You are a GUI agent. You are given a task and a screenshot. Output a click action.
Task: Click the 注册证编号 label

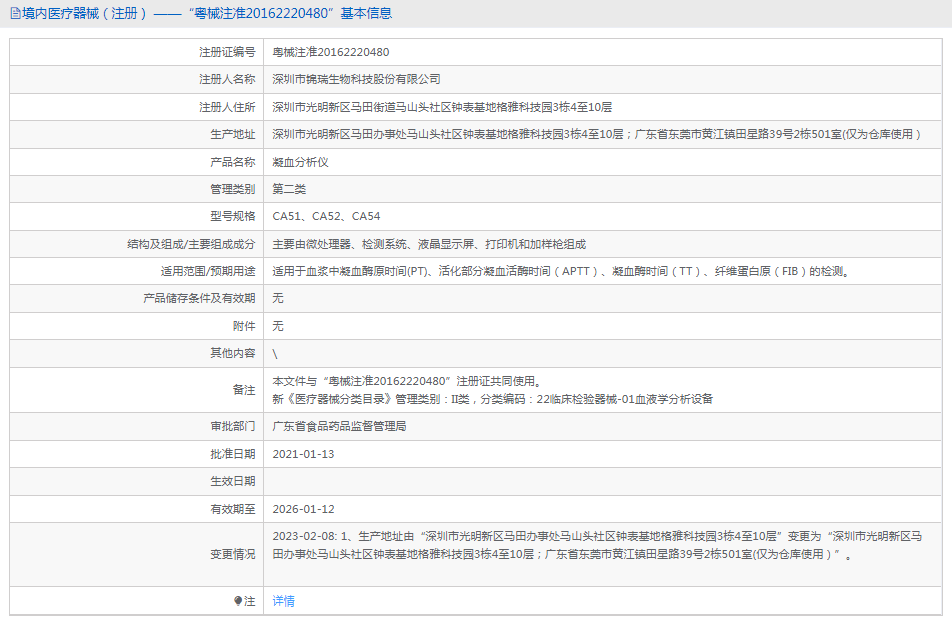point(227,52)
